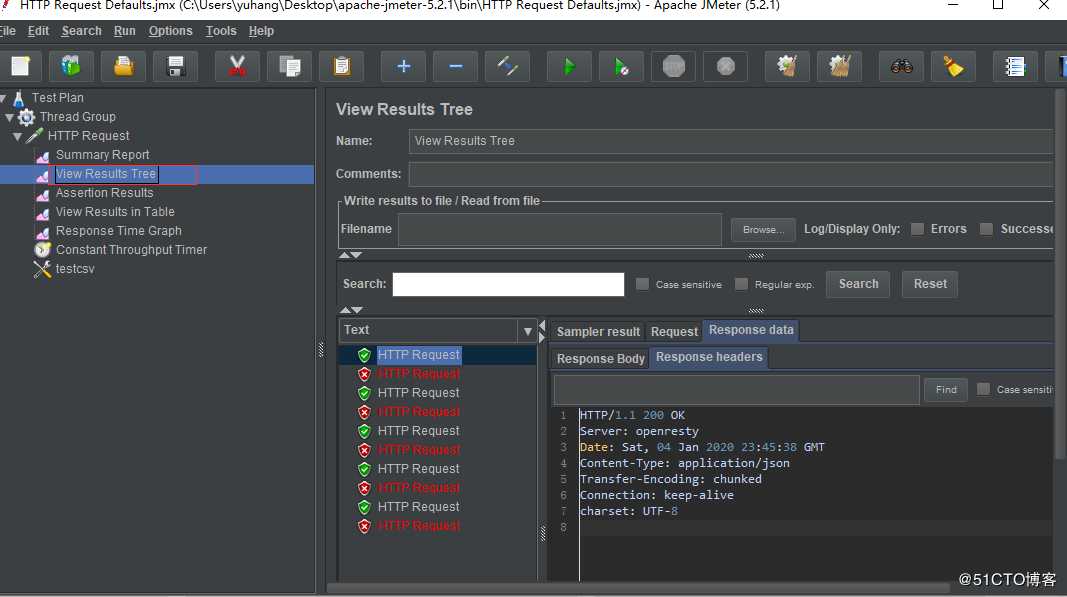Screen dimensions: 1067x597
Task: Save the test plan with floppy icon
Action: click(x=176, y=66)
